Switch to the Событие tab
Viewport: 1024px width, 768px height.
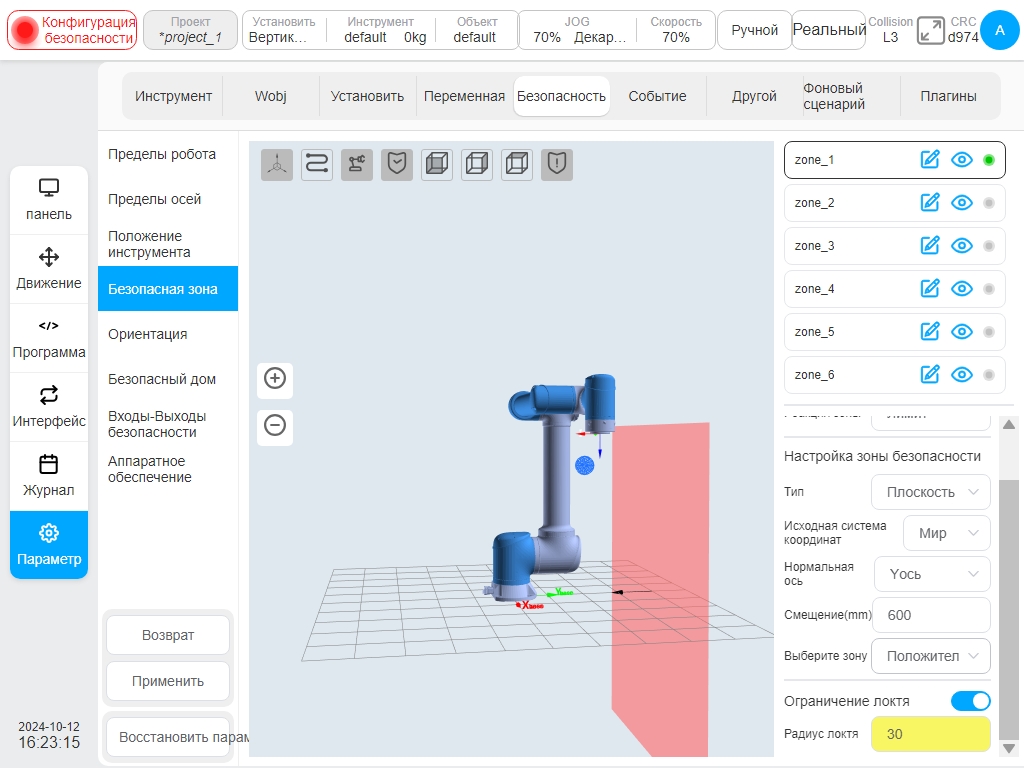[657, 97]
